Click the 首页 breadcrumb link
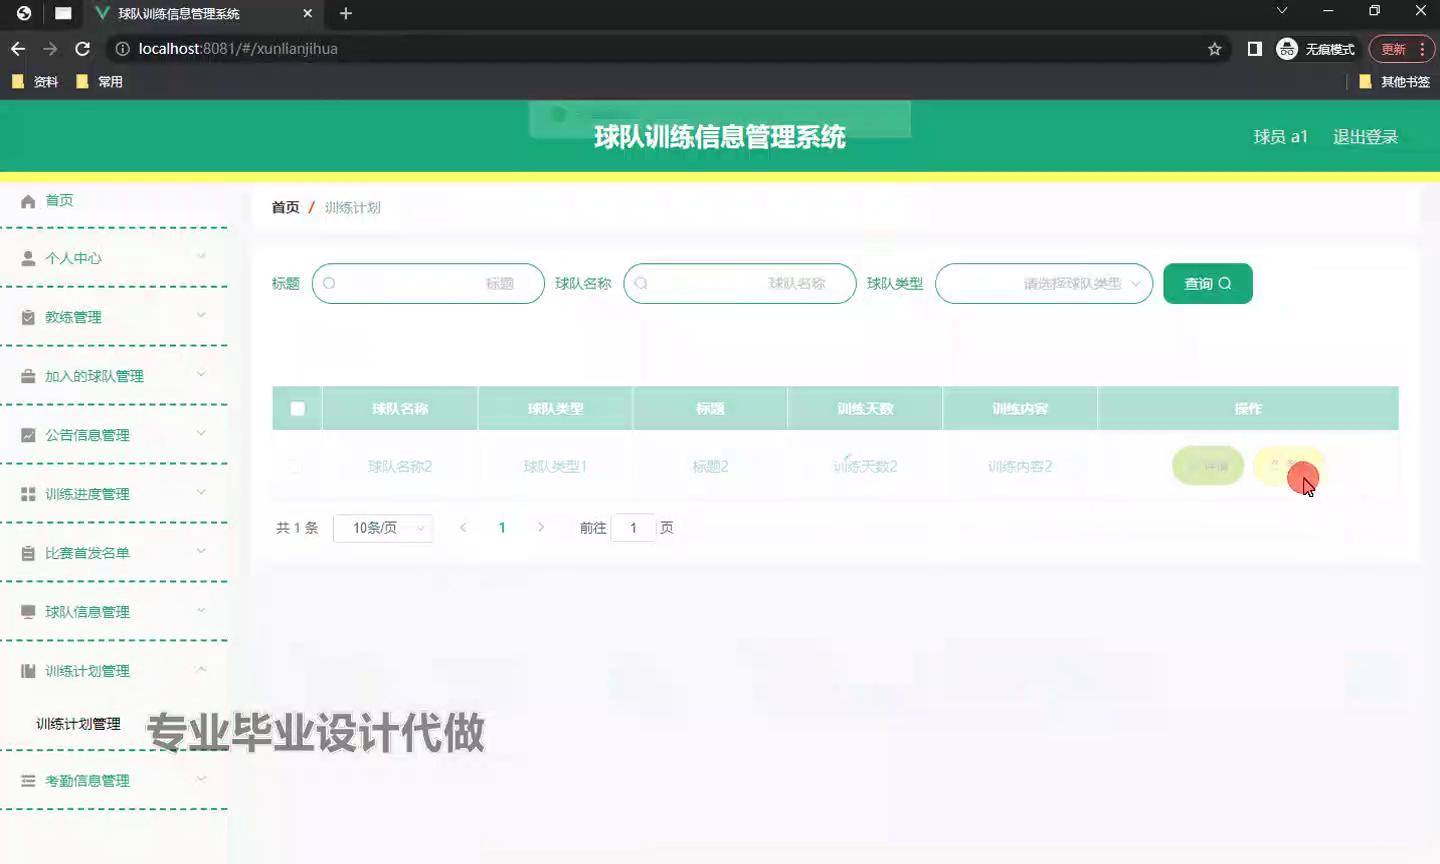 [x=285, y=207]
